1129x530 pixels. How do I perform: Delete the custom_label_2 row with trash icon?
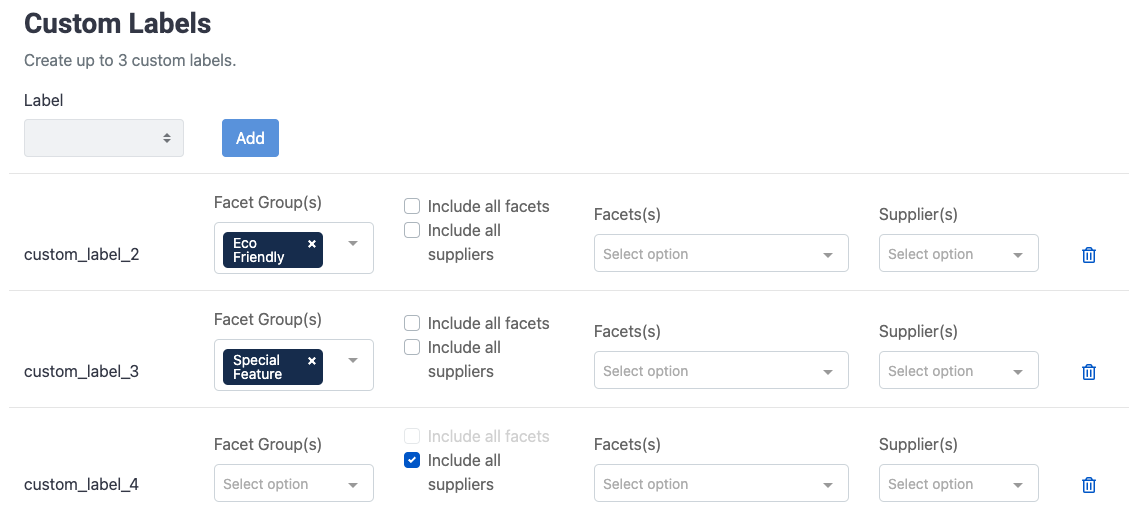click(1089, 254)
